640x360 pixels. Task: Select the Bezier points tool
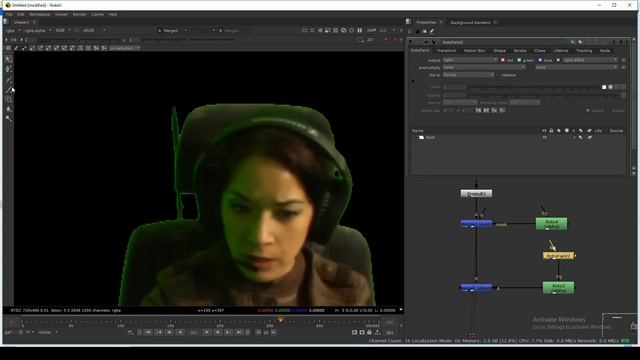click(9, 69)
